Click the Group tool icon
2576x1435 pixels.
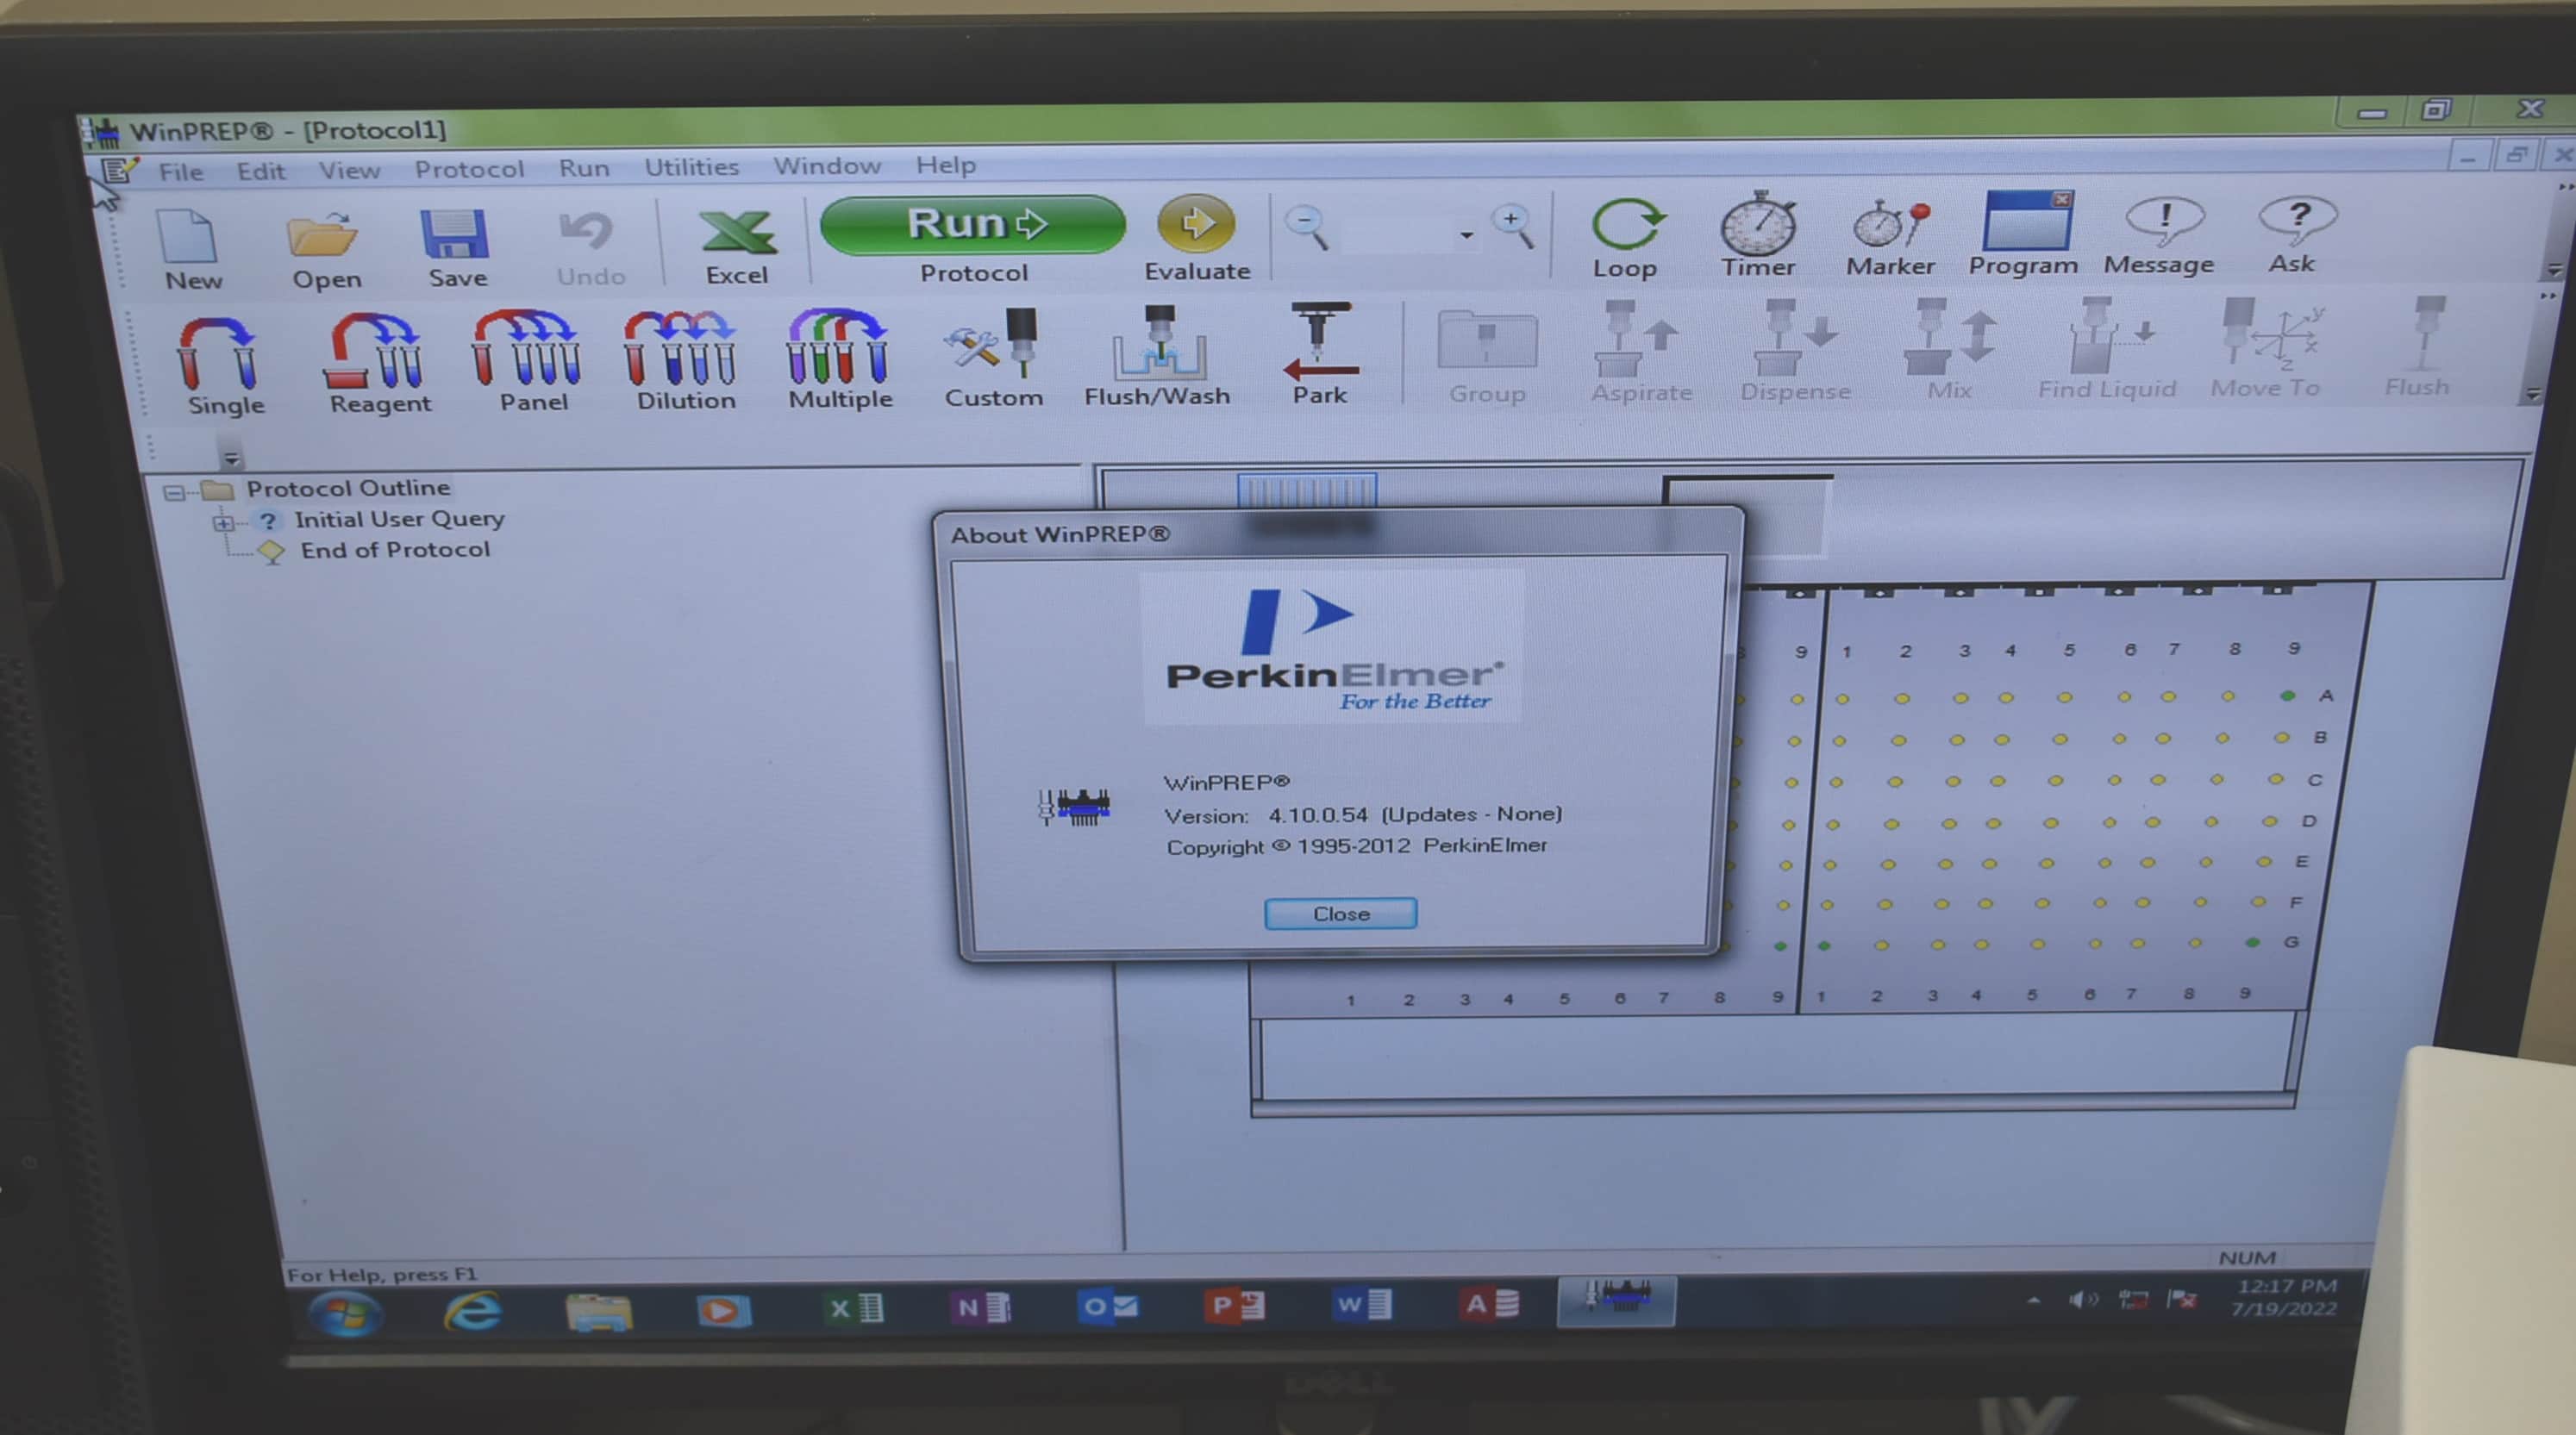(x=1487, y=357)
